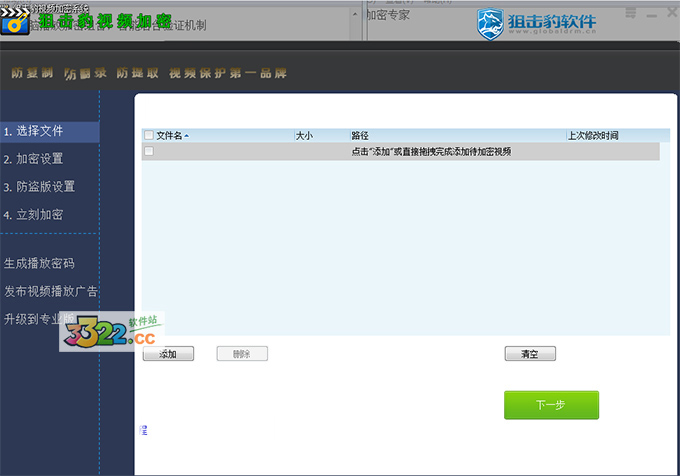
Task: Select step 1. 选择文件
Action: [49, 131]
